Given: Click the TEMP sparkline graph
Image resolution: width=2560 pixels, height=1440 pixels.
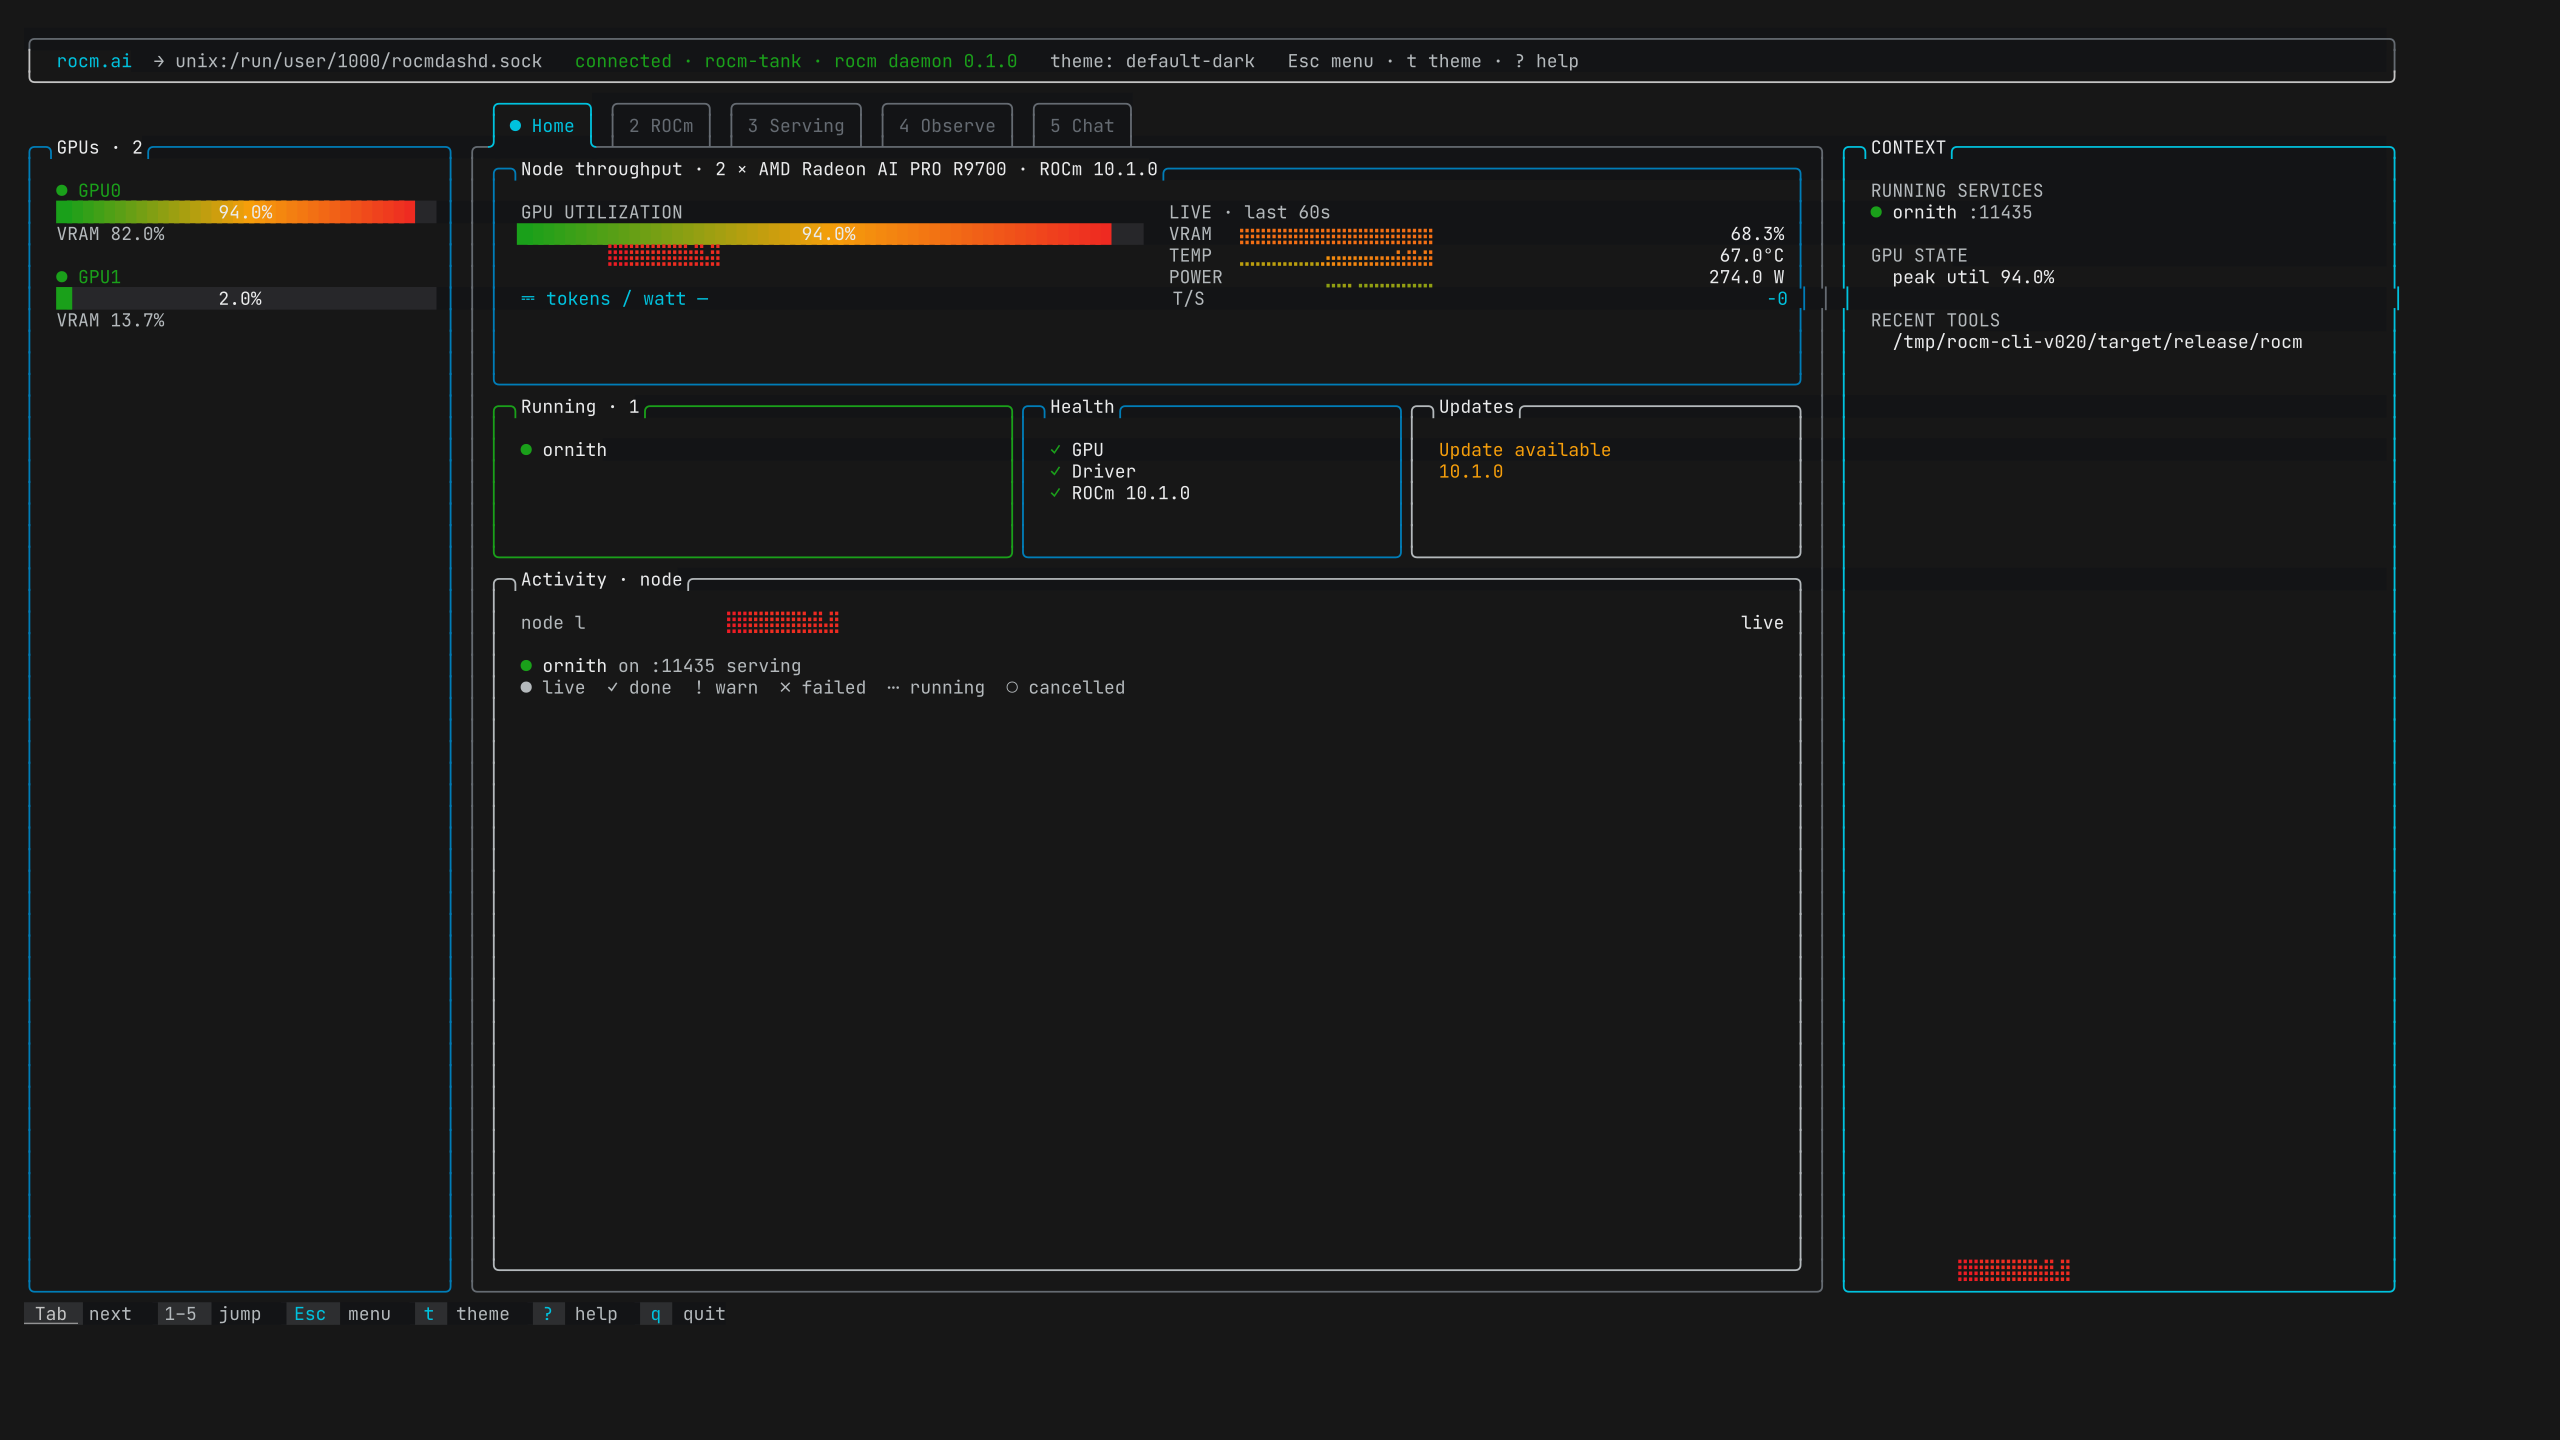Looking at the screenshot, I should pyautogui.click(x=1336, y=258).
